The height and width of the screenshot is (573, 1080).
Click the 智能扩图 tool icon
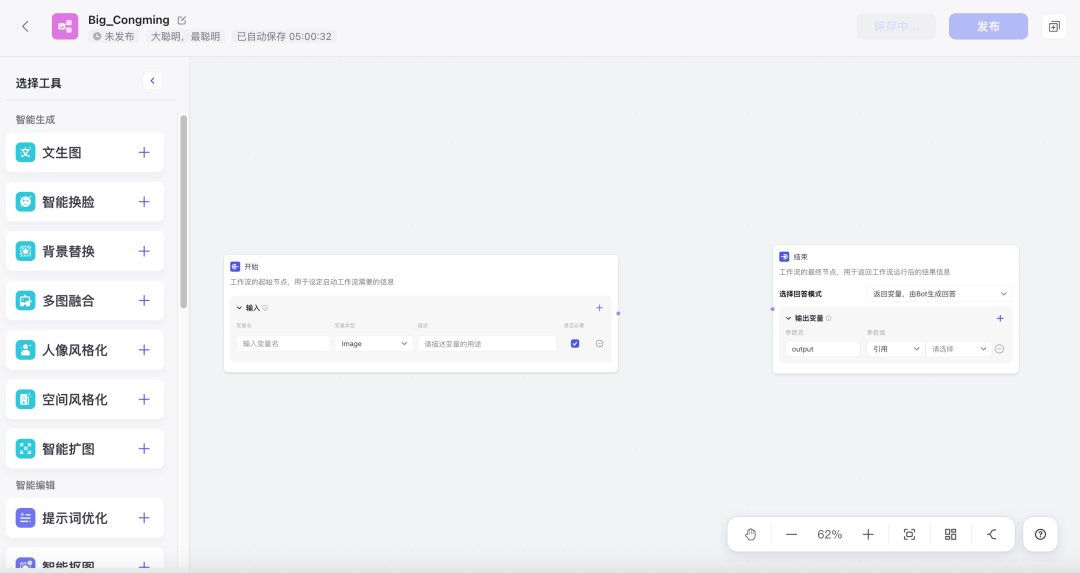[25, 449]
